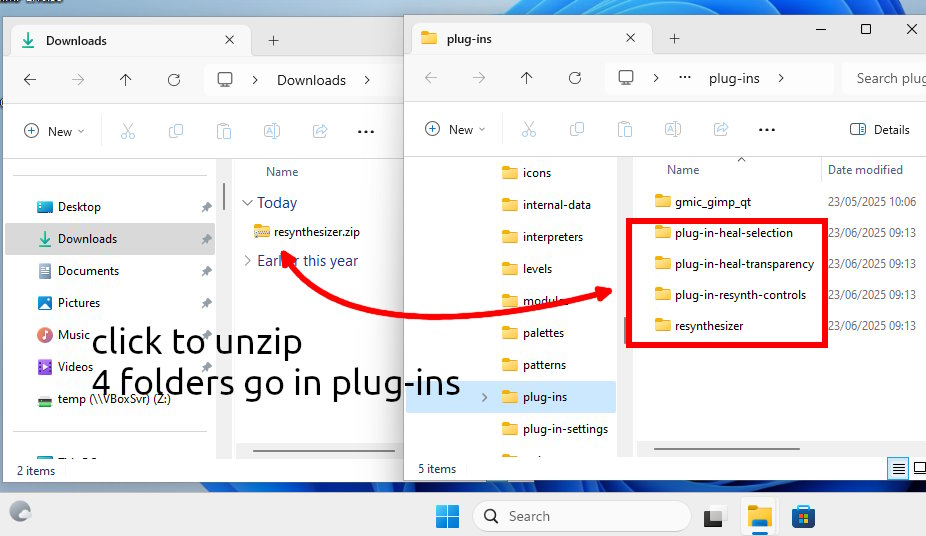
Task: Share item in plug-ins window toolbar
Action: click(x=721, y=129)
